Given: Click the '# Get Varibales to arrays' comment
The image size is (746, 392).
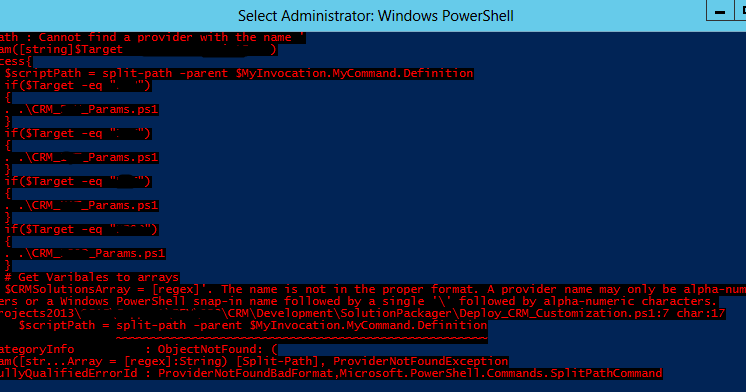Looking at the screenshot, I should 92,277.
